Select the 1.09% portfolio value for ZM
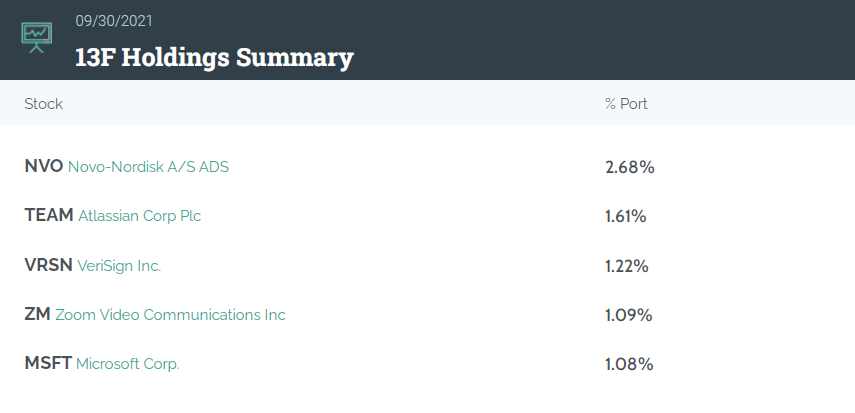The width and height of the screenshot is (855, 413). (x=629, y=315)
